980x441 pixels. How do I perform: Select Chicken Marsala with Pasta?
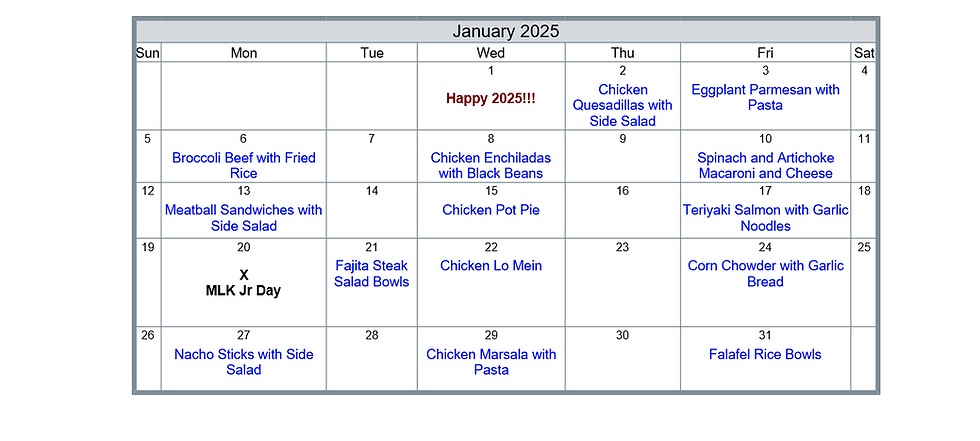pos(491,362)
